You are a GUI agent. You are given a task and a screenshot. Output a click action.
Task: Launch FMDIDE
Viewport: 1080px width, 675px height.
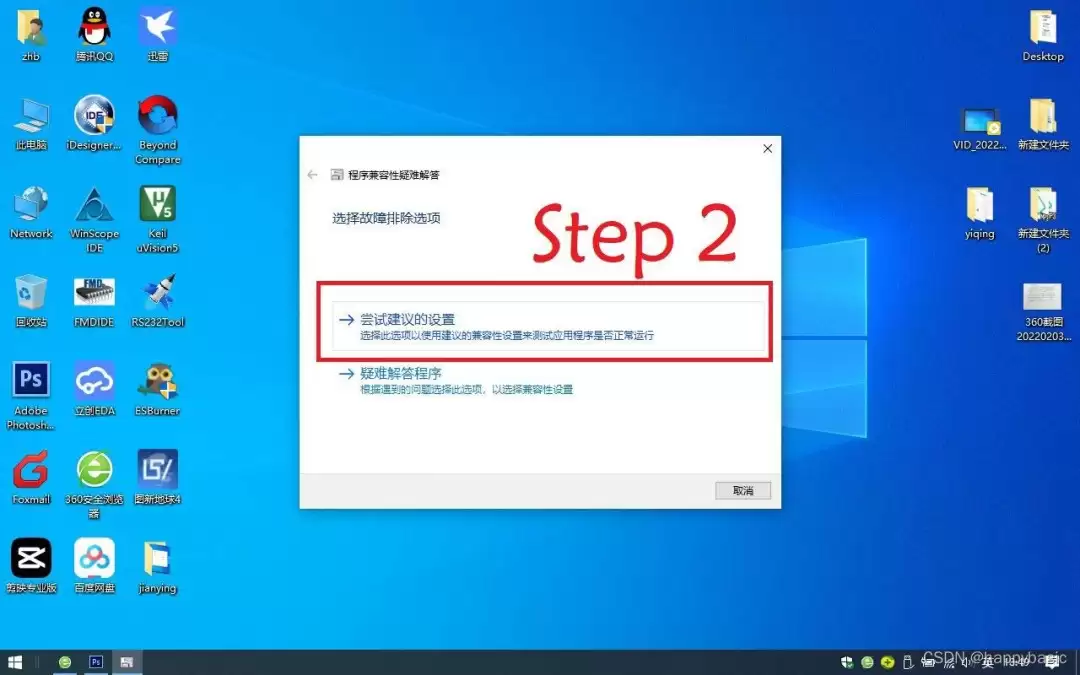(93, 293)
